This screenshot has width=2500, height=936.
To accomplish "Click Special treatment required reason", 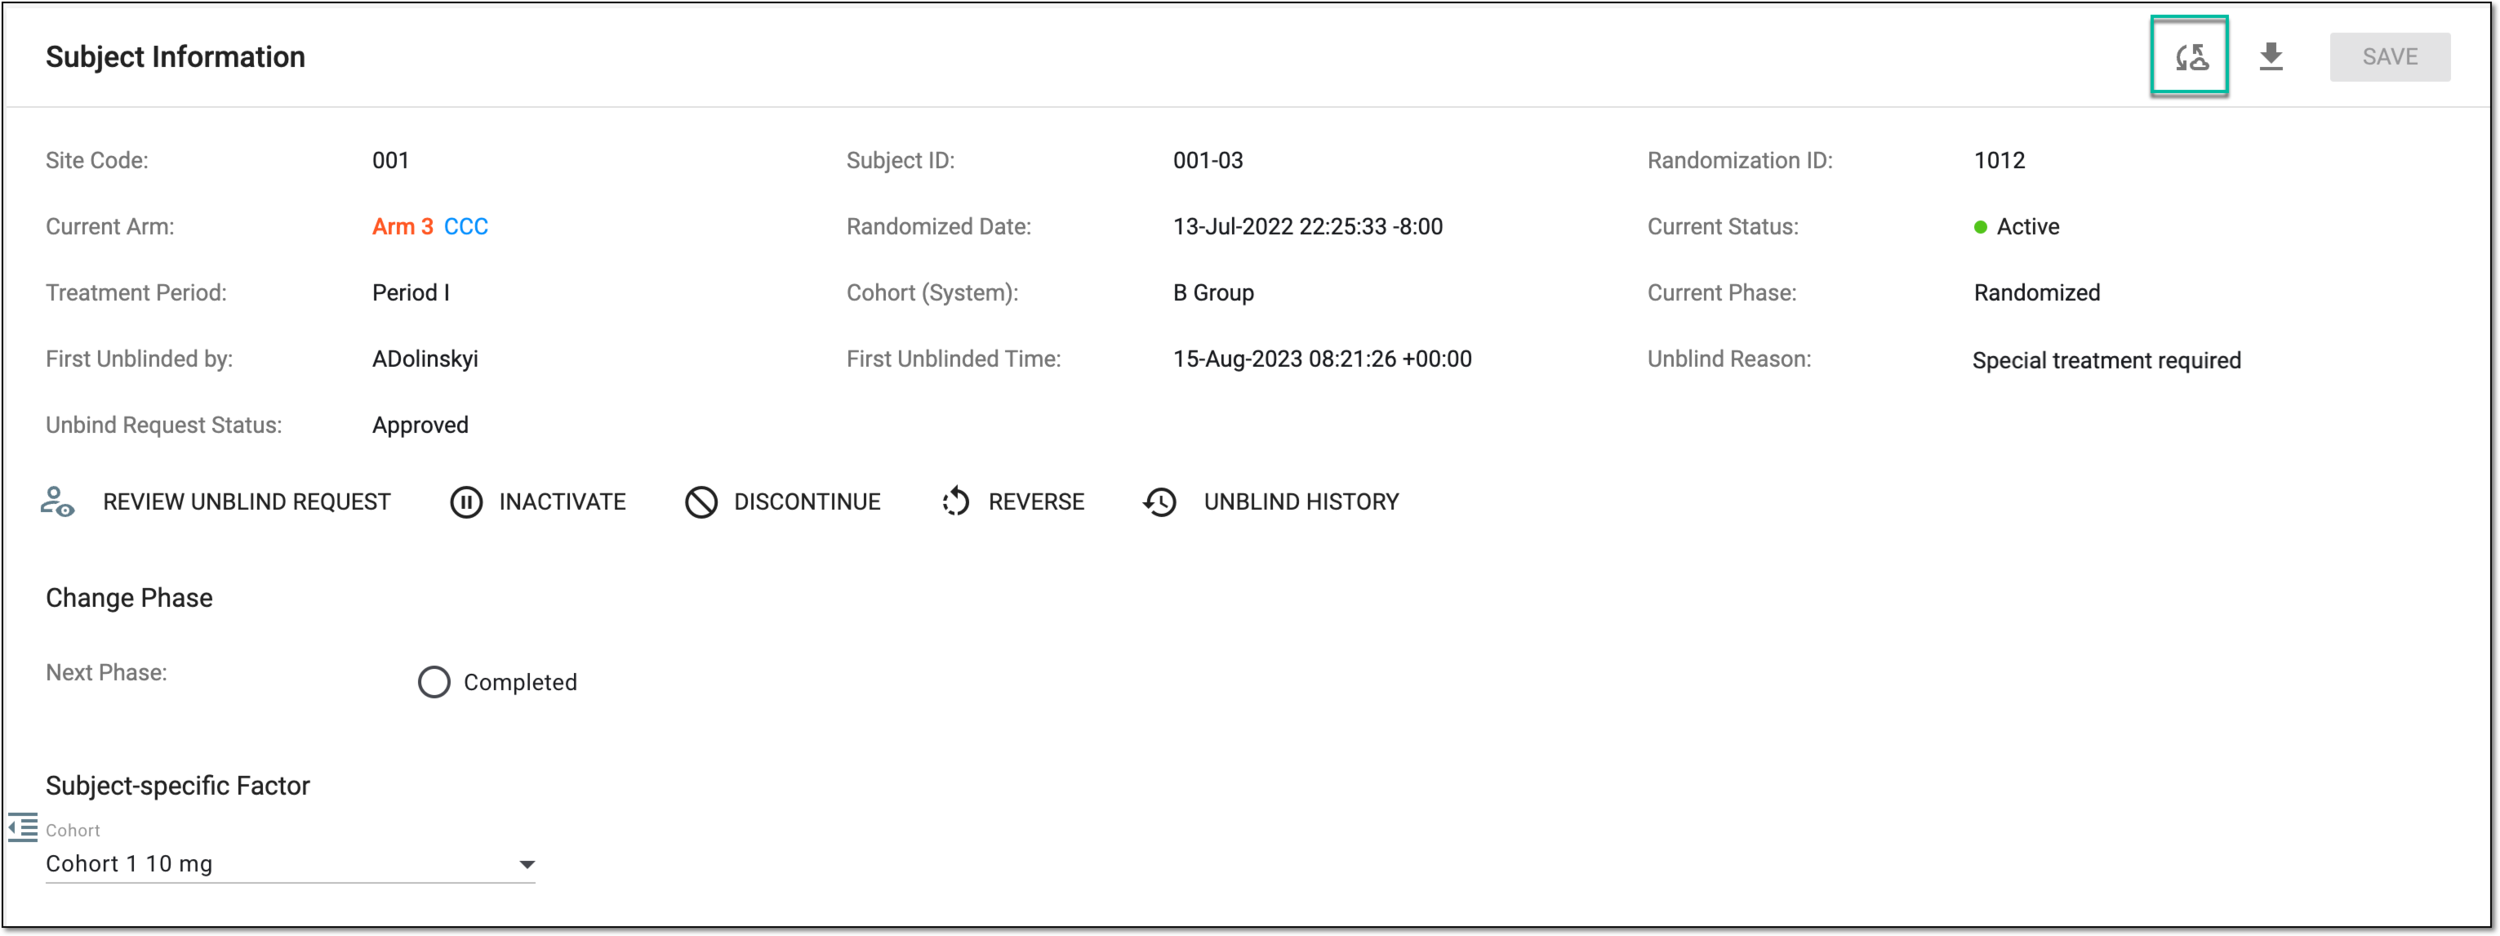I will [x=2106, y=361].
